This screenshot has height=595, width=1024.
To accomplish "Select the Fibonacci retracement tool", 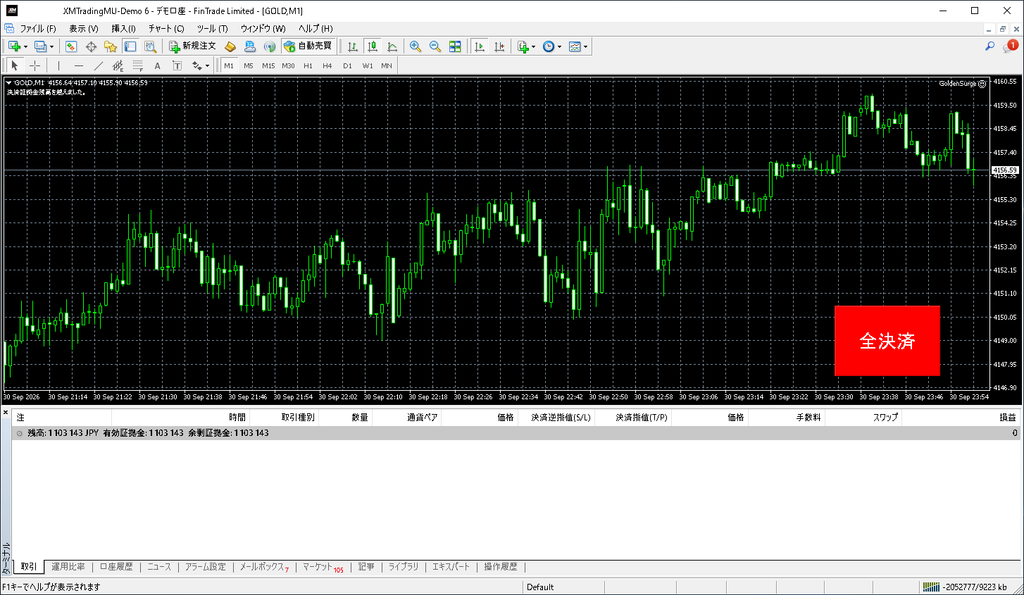I will (138, 65).
